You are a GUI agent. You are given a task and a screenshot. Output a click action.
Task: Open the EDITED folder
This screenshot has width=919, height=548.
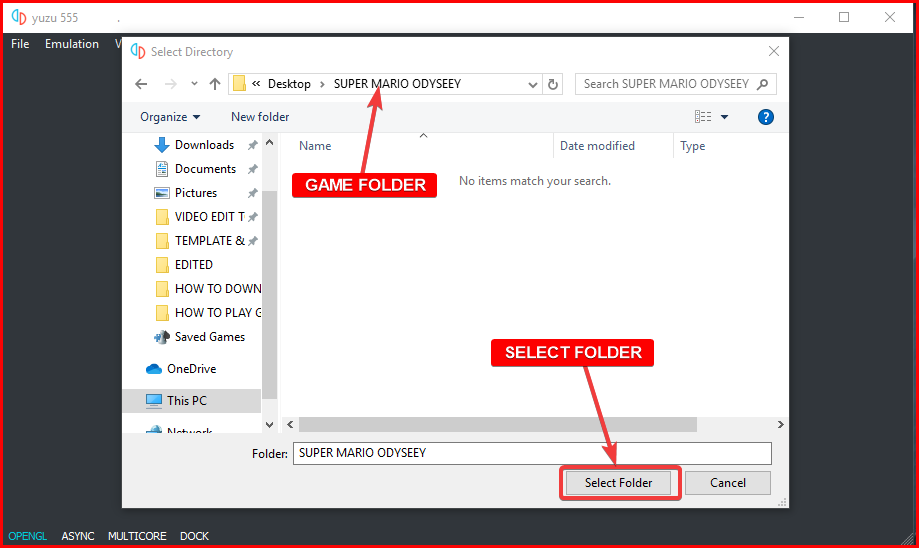193,265
